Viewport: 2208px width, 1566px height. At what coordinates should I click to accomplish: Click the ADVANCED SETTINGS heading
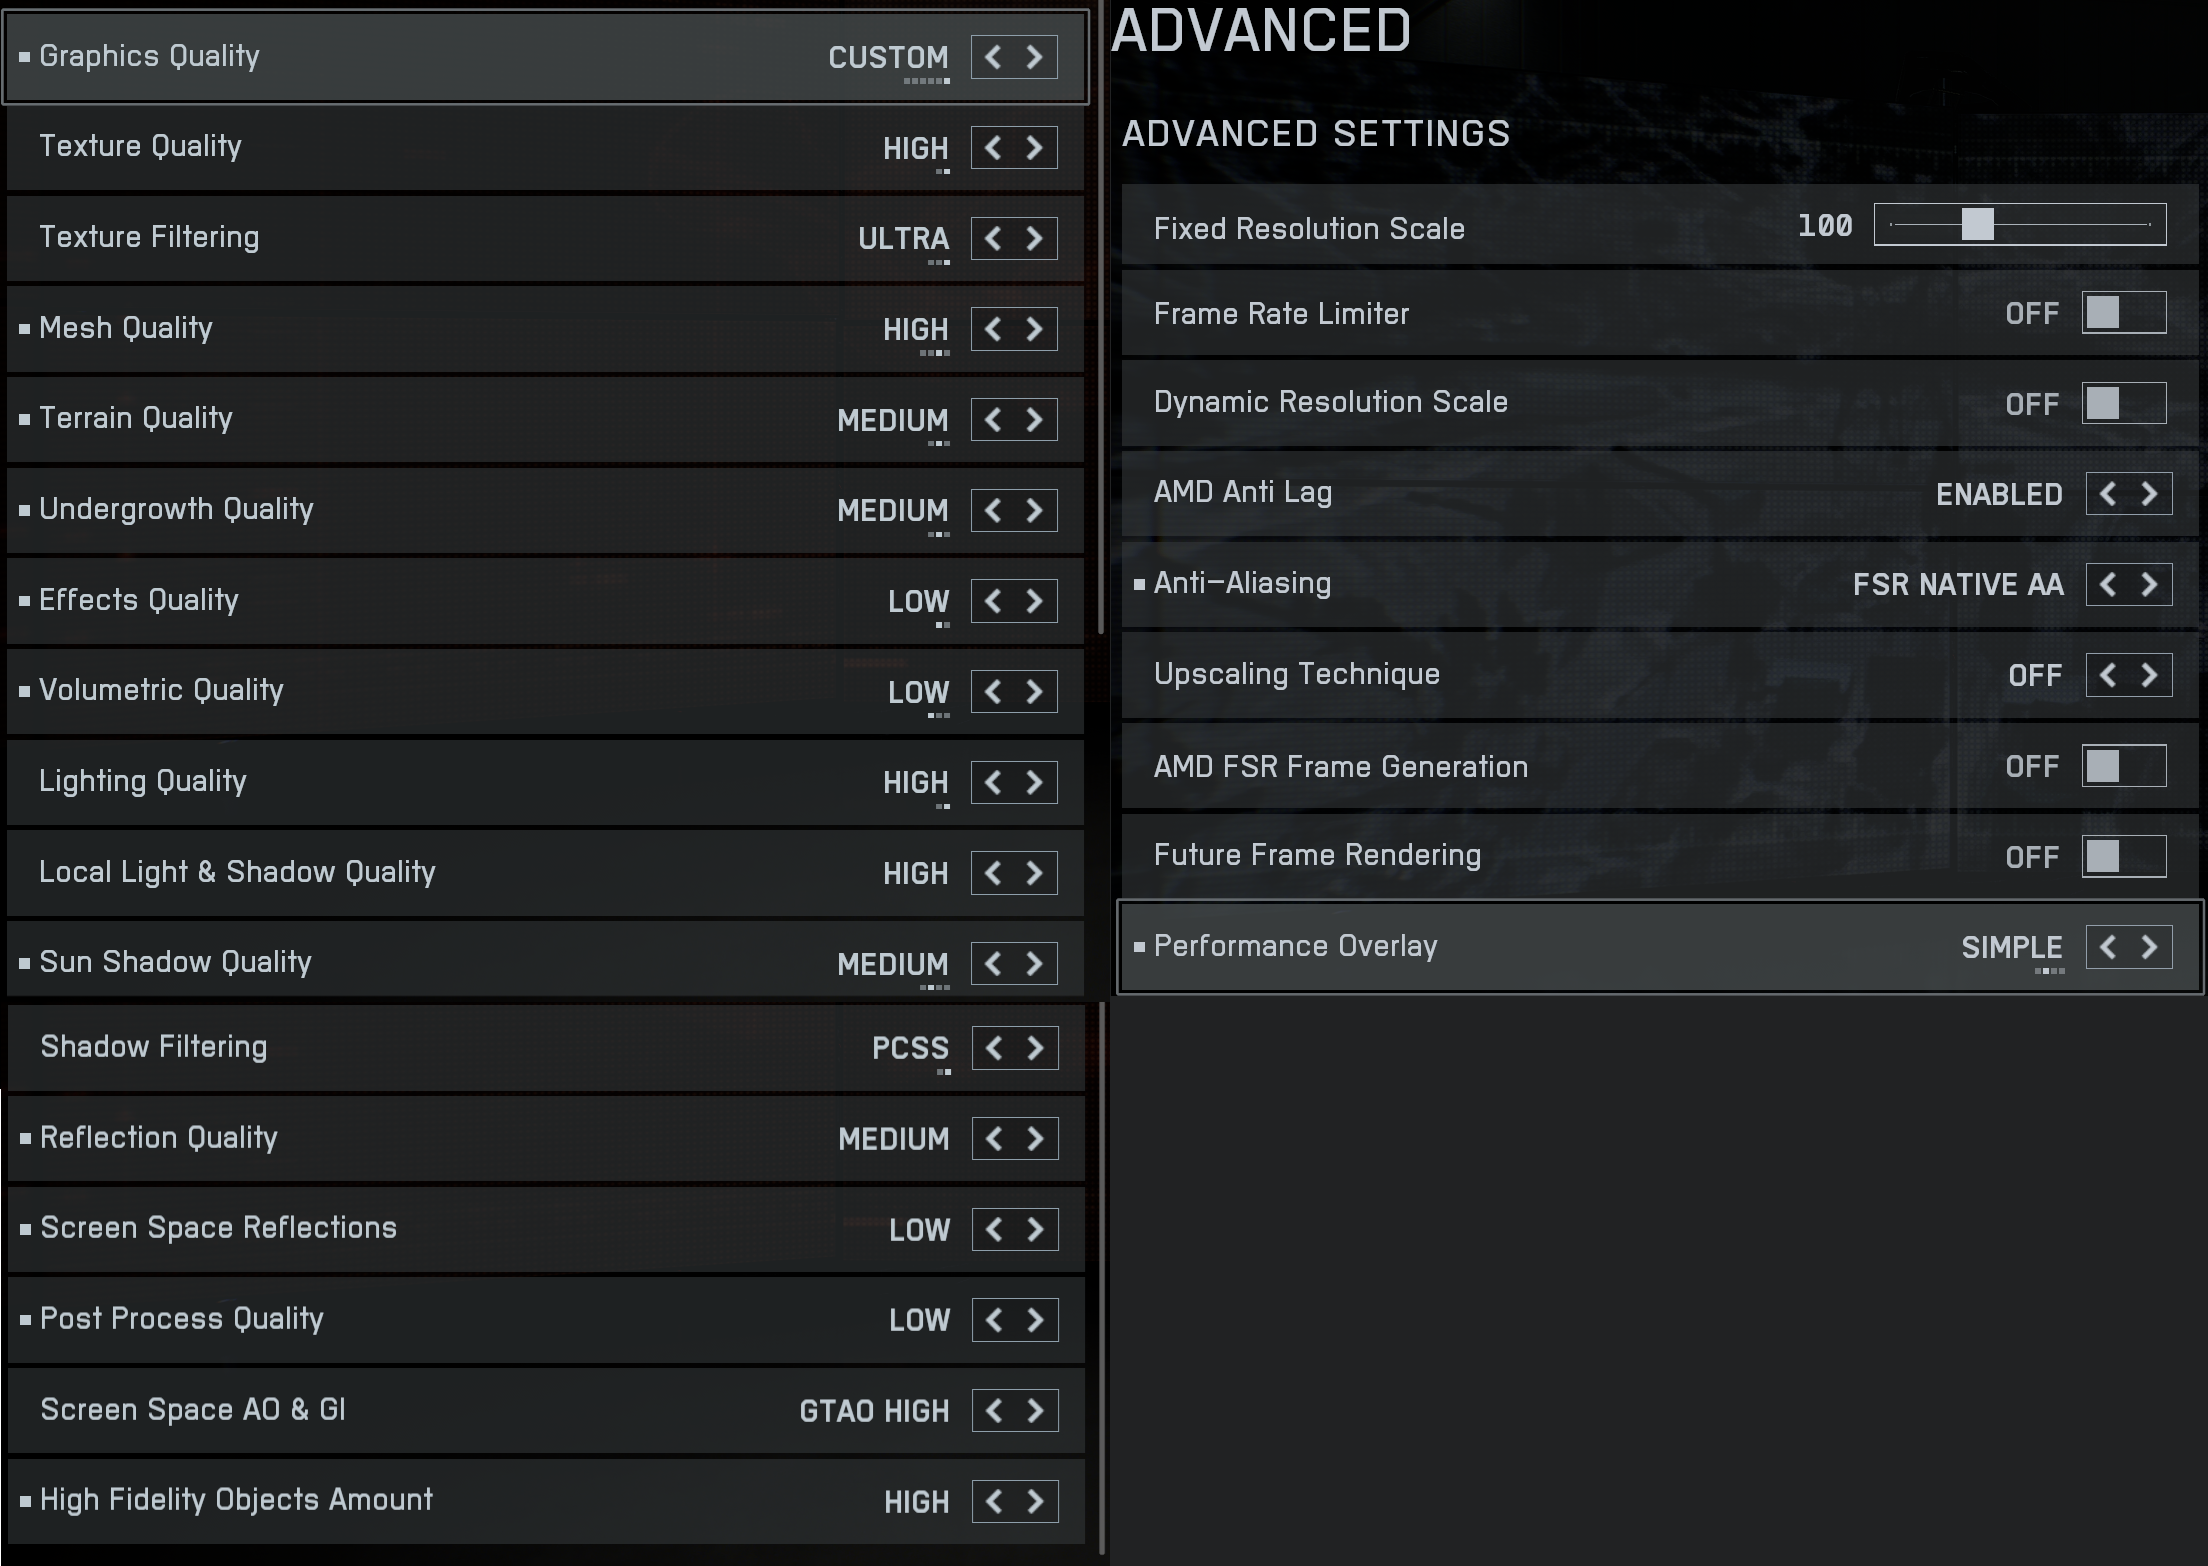1315,133
